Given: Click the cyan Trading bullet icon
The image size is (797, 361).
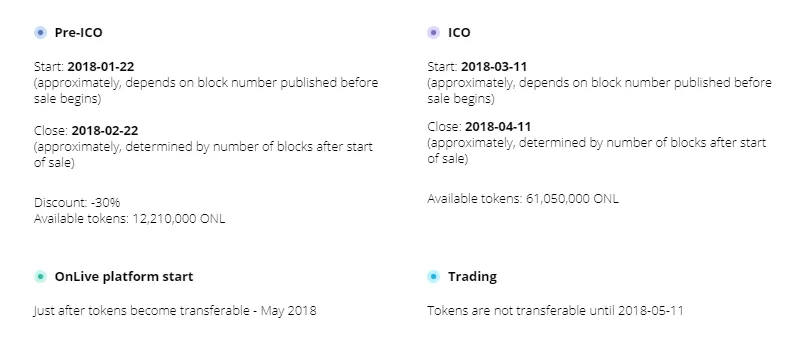Looking at the screenshot, I should pos(433,277).
